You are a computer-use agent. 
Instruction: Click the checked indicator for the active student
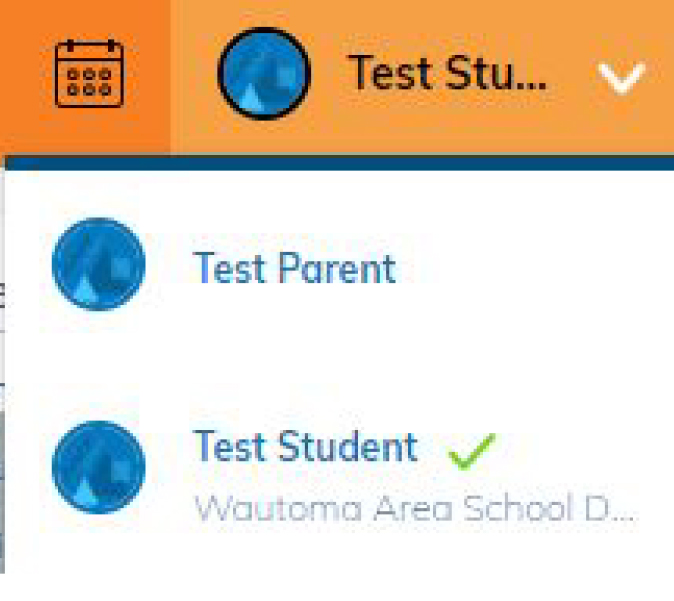pos(472,451)
